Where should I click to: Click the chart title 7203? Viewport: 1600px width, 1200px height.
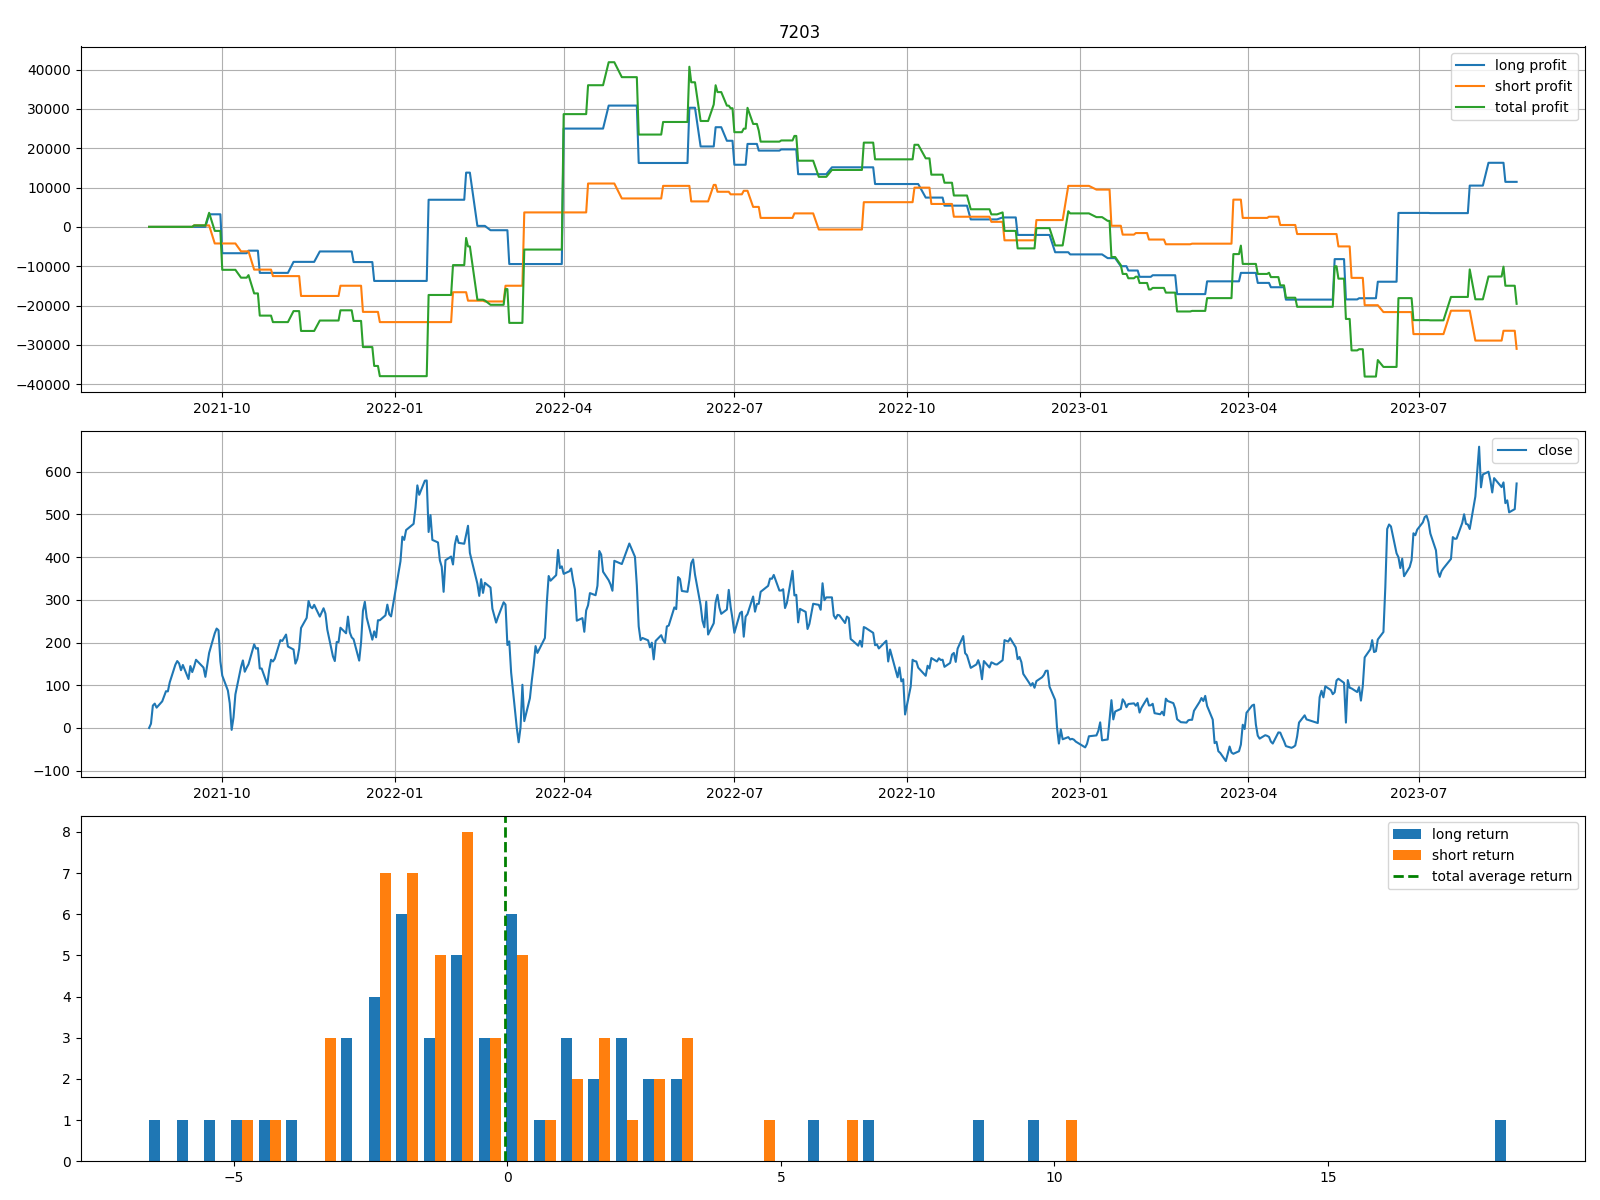click(799, 32)
